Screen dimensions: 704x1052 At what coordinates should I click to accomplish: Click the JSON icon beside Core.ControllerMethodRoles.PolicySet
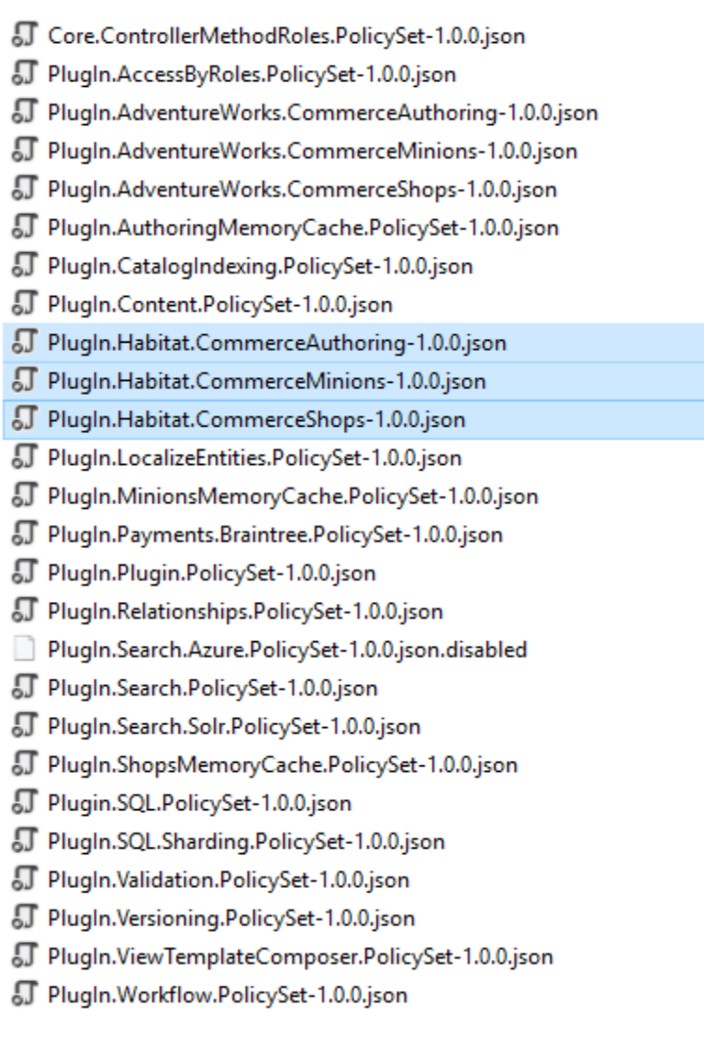24,35
